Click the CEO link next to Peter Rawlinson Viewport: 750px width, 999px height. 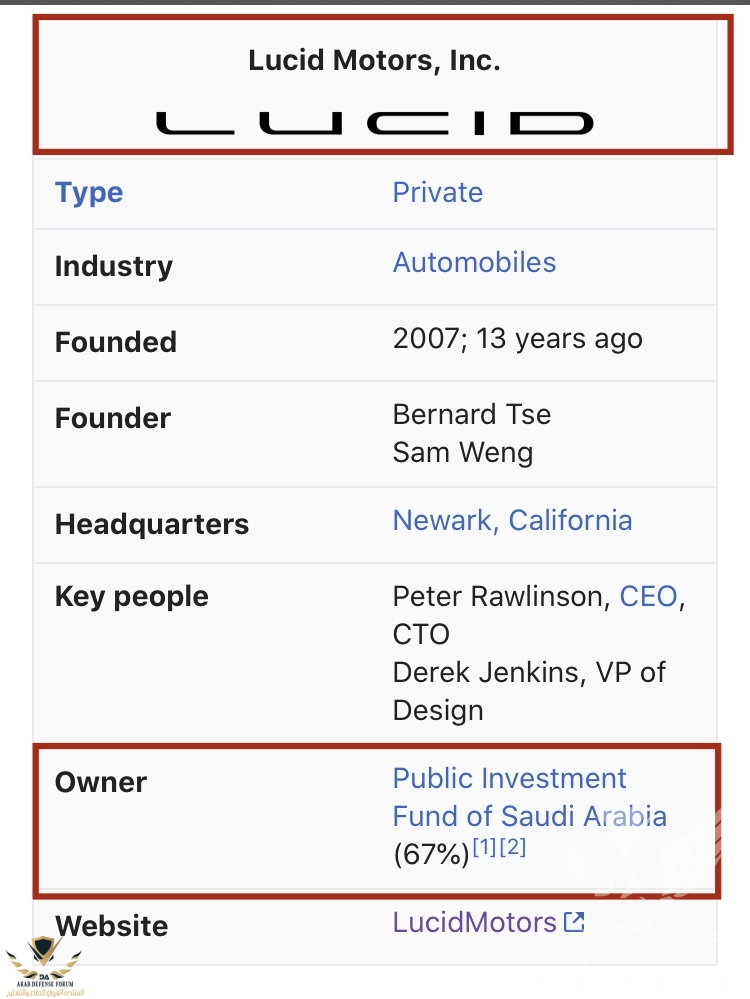pyautogui.click(x=648, y=596)
